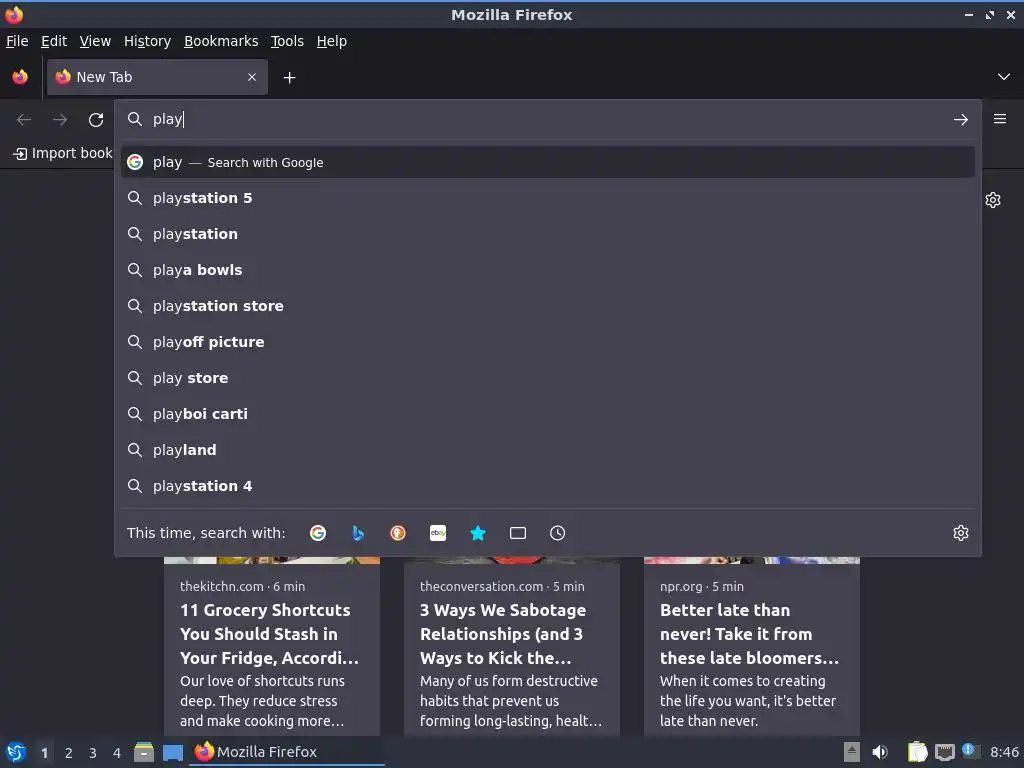
Task: Go forward one page
Action: tap(60, 120)
